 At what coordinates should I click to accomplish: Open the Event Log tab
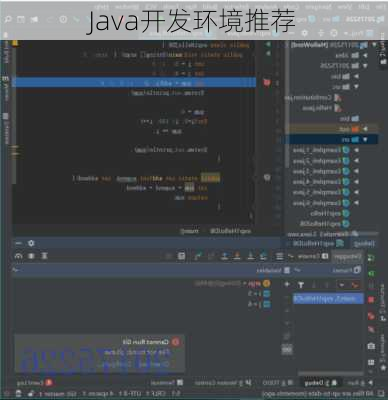35,383
